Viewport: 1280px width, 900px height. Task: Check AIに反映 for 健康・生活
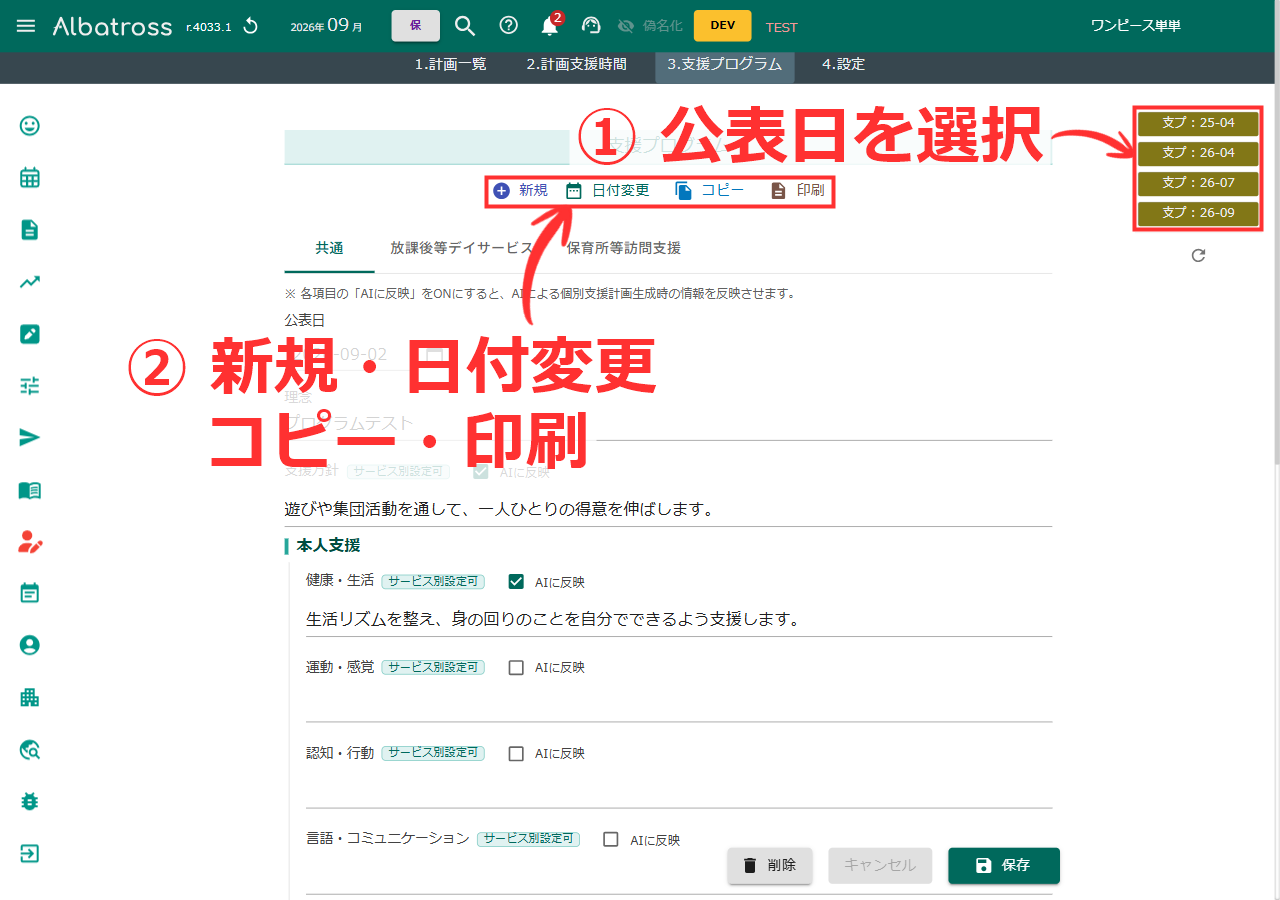(x=516, y=581)
